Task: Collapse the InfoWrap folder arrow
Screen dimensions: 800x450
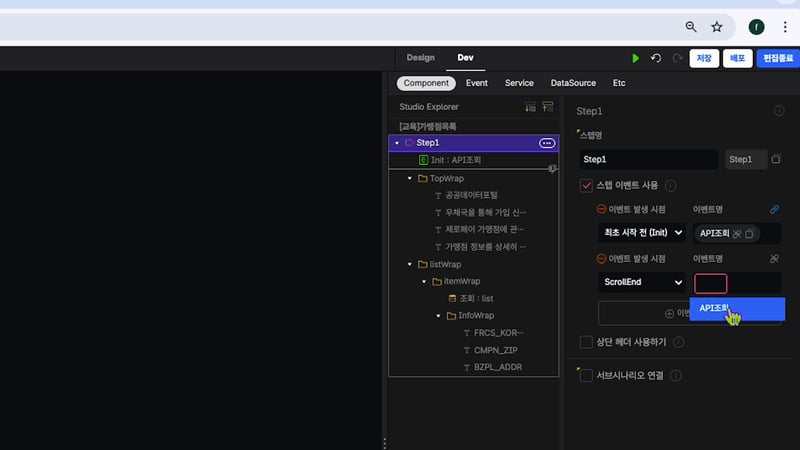Action: tap(438, 316)
